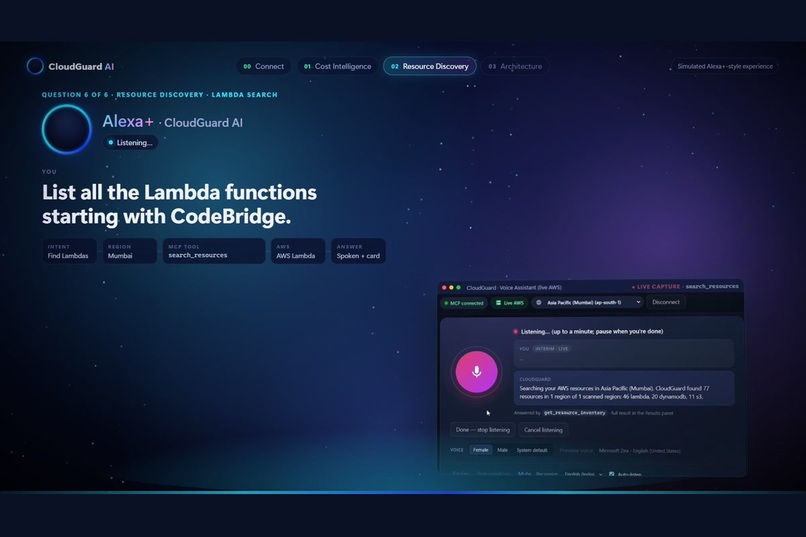Click the Answer Spoken + card chip

point(358,251)
